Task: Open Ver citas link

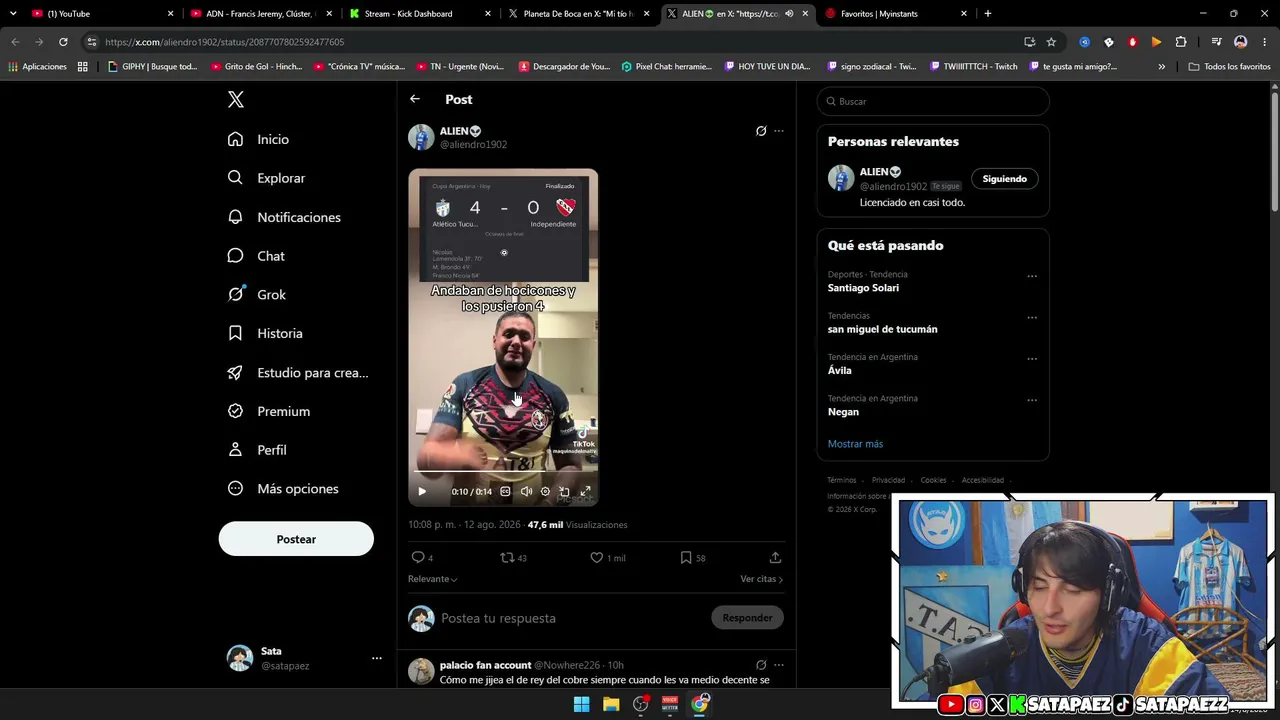Action: pos(762,579)
